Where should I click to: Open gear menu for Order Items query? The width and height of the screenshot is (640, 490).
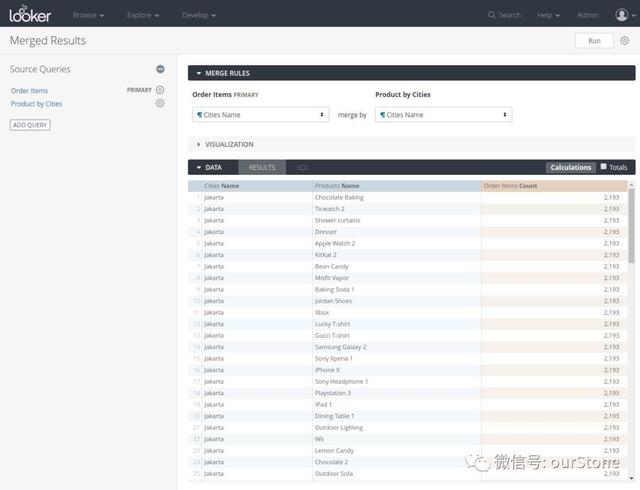point(160,90)
